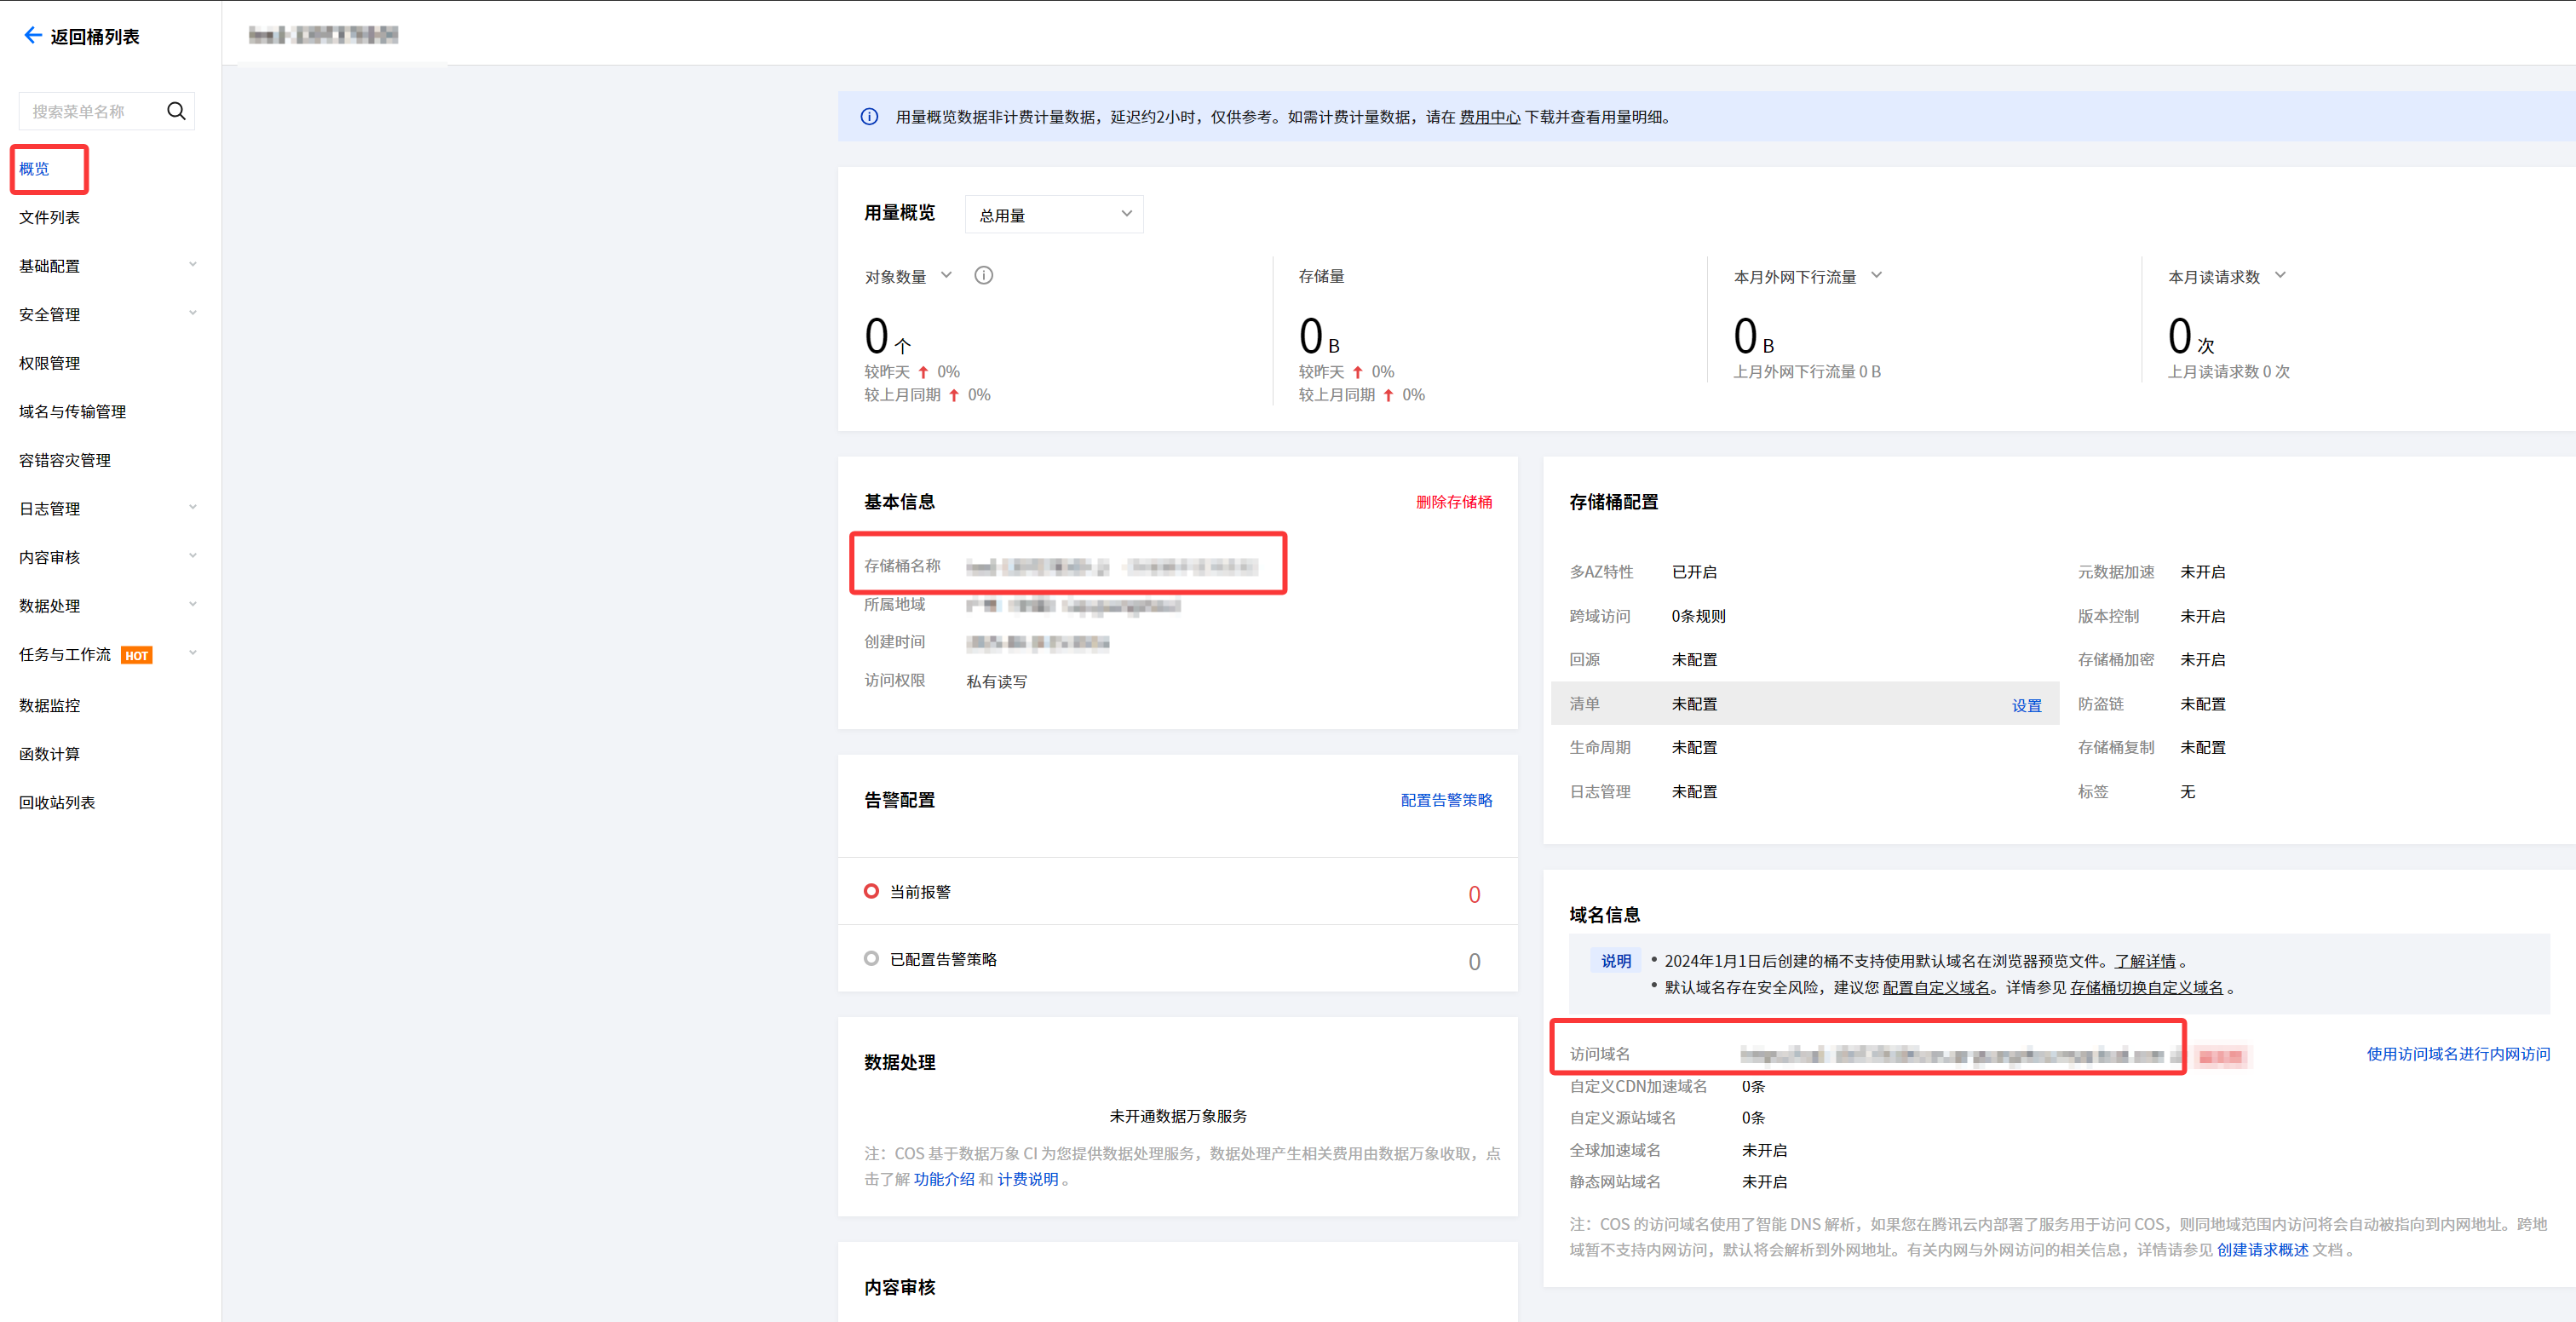Click the 删除存储桶 link
2576x1322 pixels.
(x=1452, y=502)
